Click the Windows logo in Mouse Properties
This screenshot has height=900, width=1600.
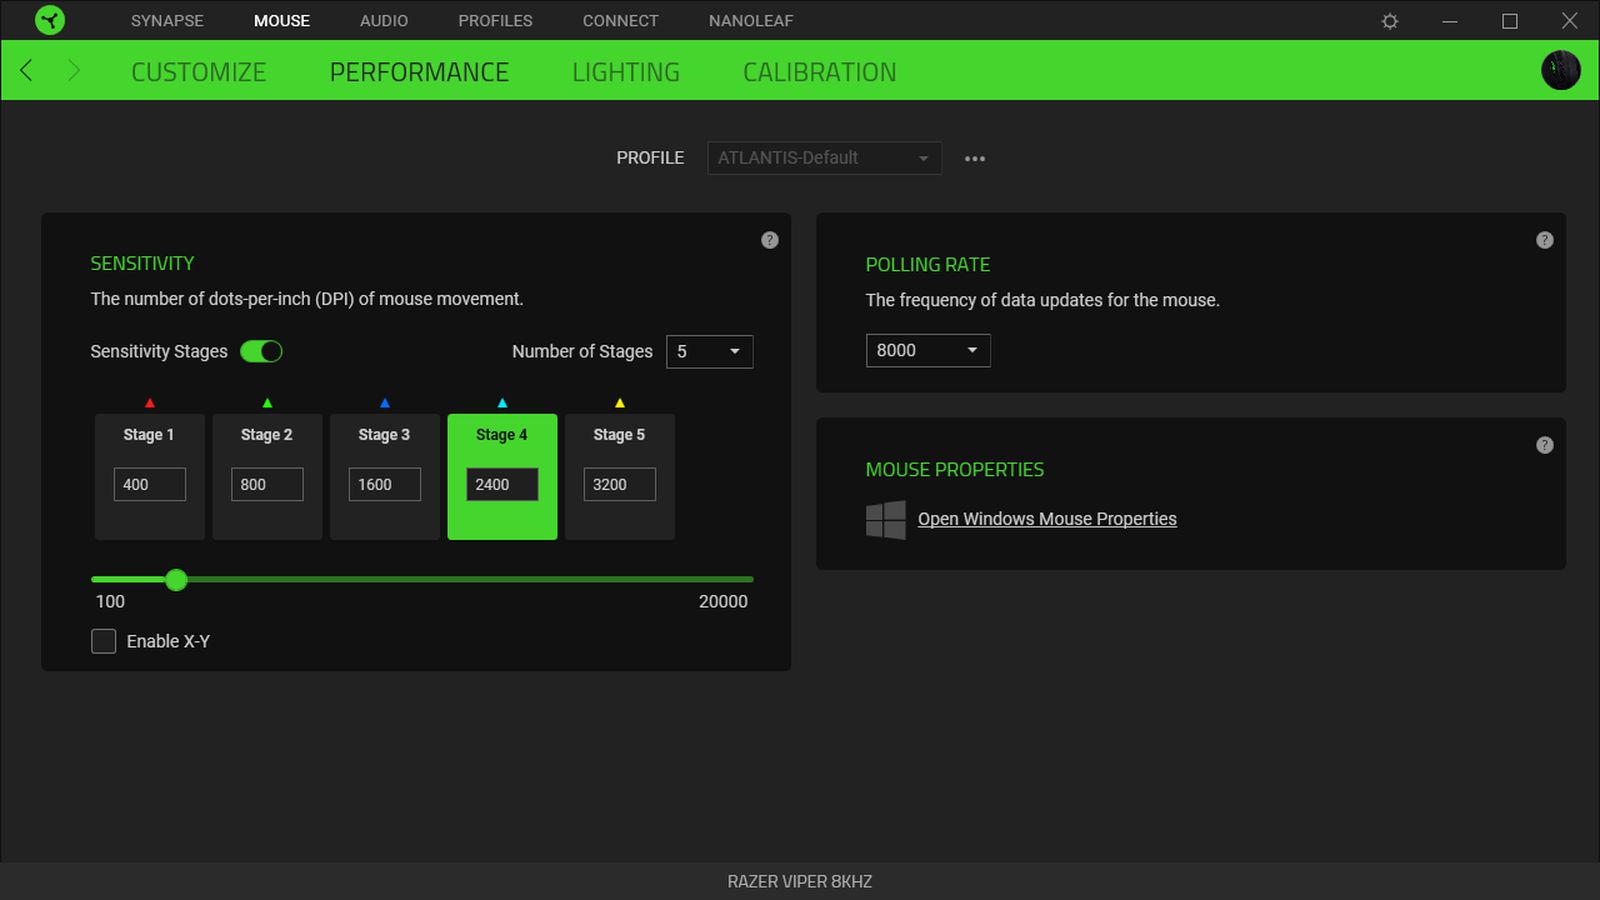[885, 520]
